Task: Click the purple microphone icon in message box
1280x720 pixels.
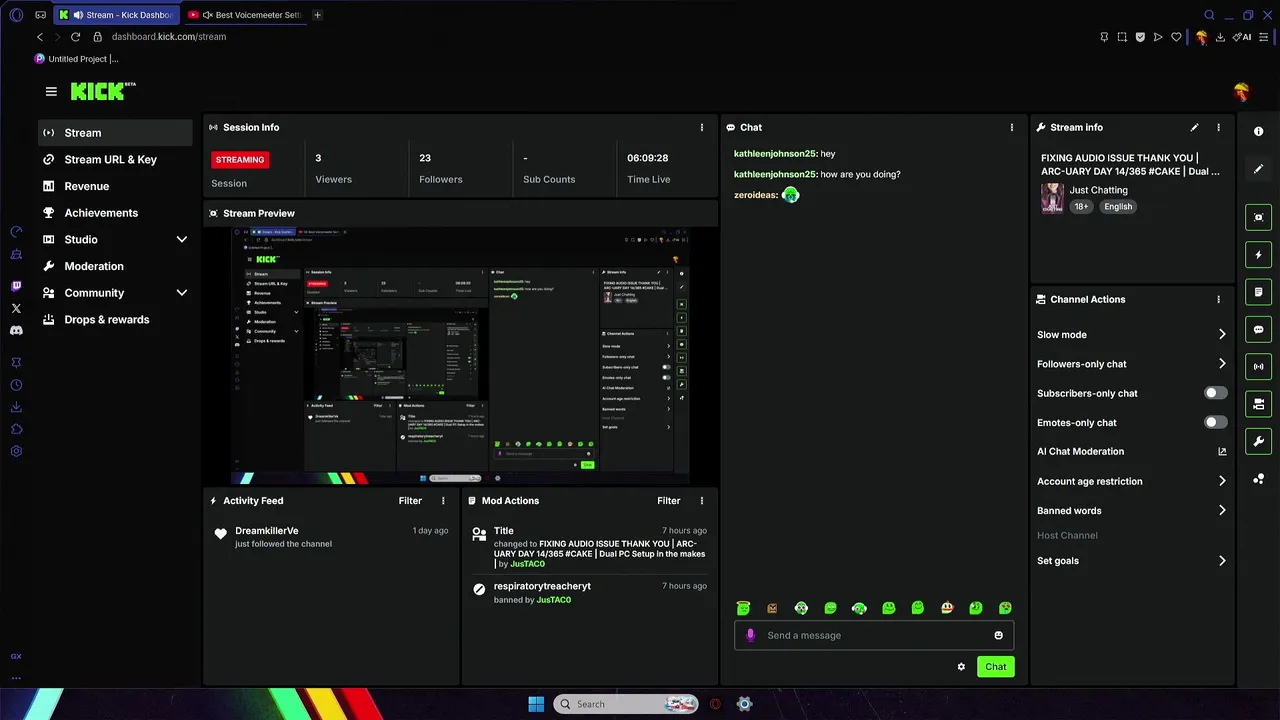Action: tap(750, 635)
